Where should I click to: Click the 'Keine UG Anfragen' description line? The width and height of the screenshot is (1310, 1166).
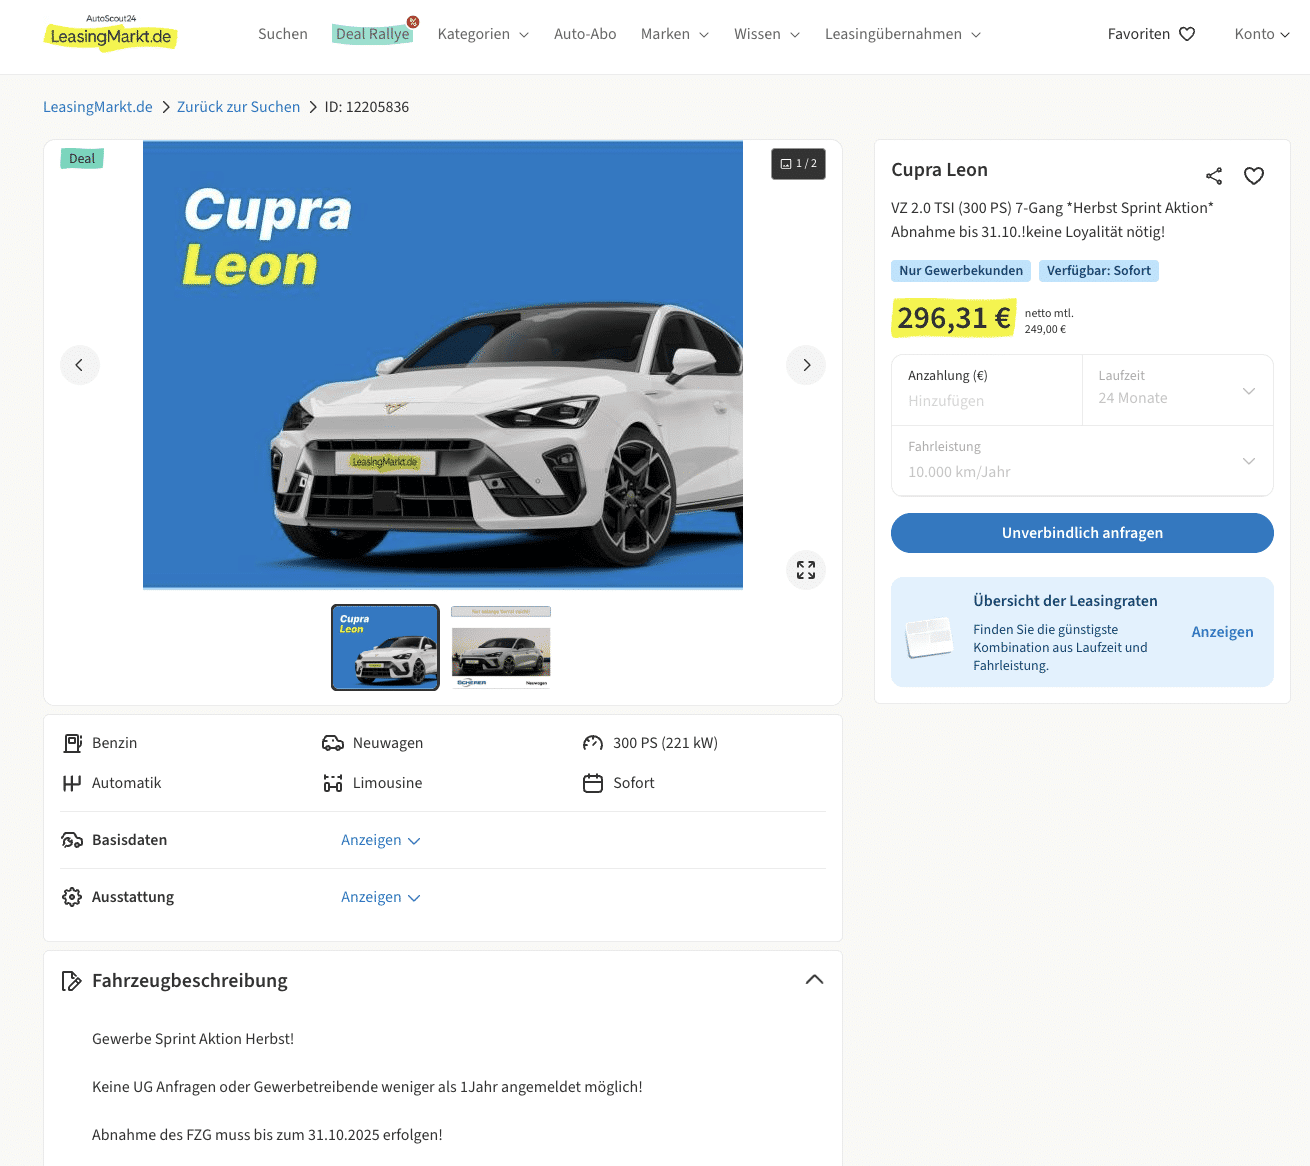click(x=367, y=1087)
